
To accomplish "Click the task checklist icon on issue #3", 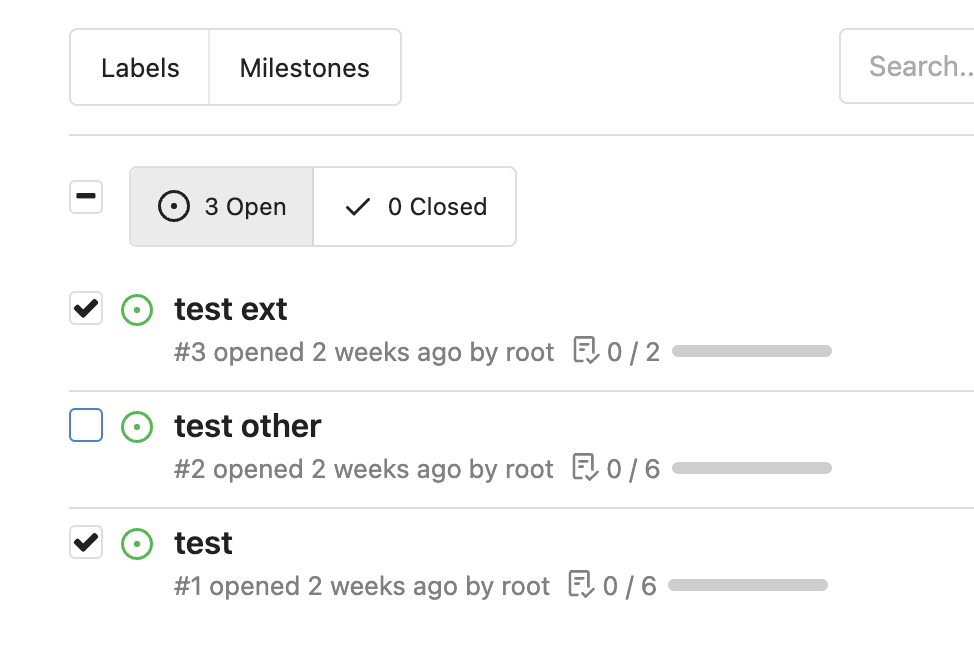I will pyautogui.click(x=586, y=350).
